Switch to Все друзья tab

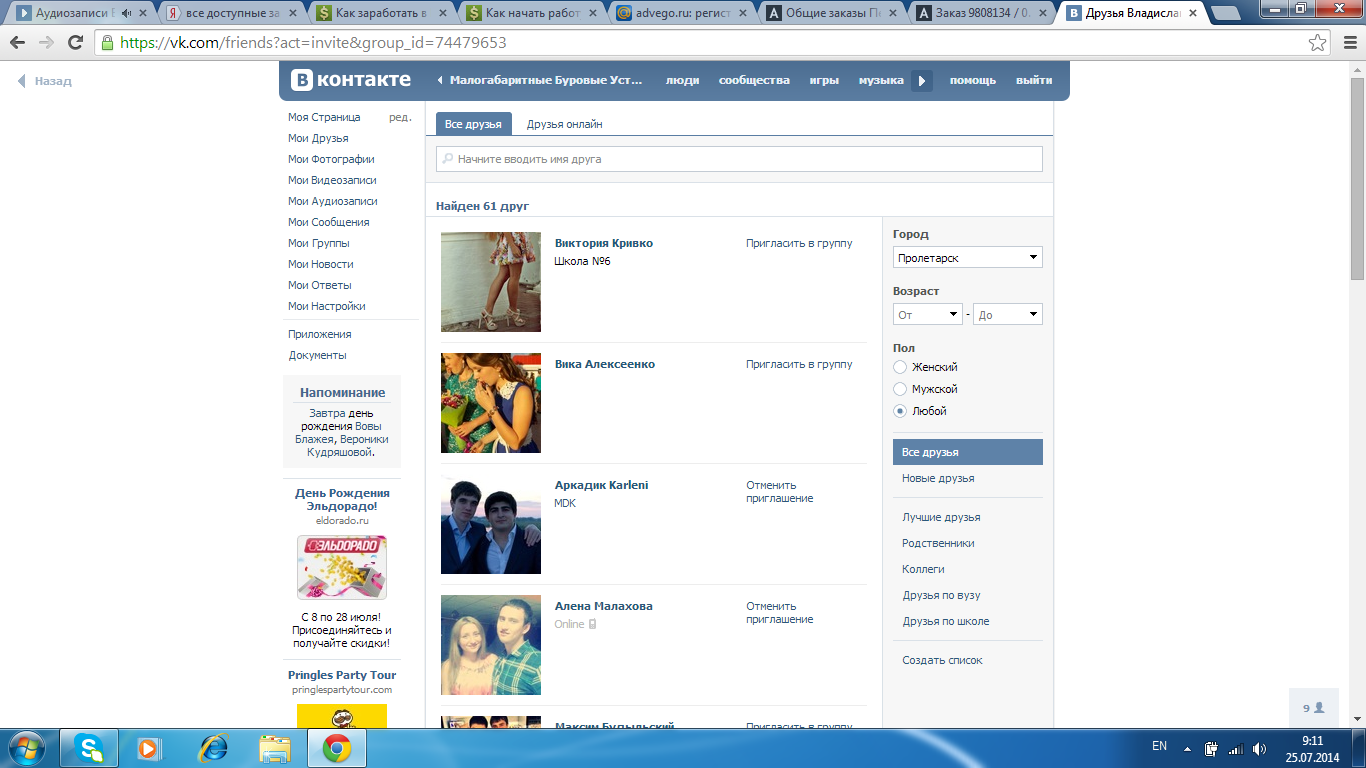pyautogui.click(x=473, y=124)
